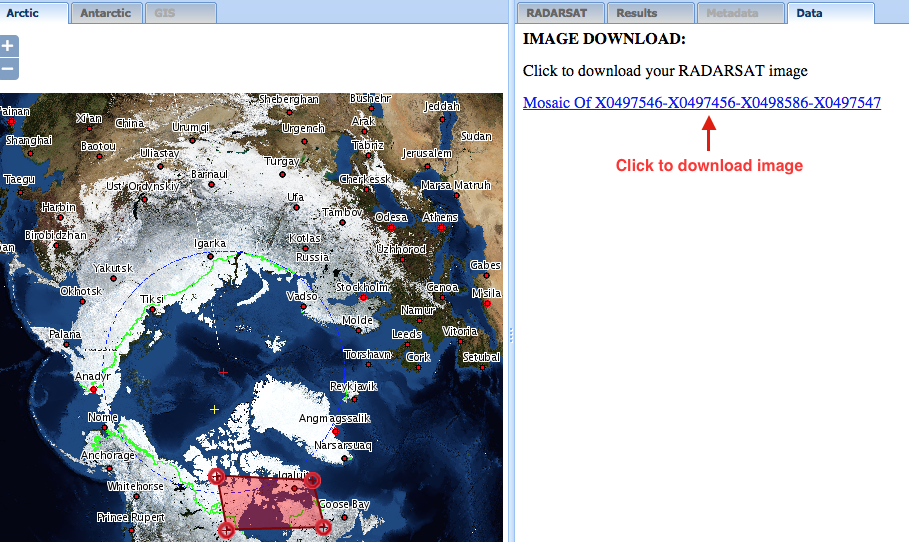
Task: Click the 'Barnaul' map label
Action: [x=209, y=174]
